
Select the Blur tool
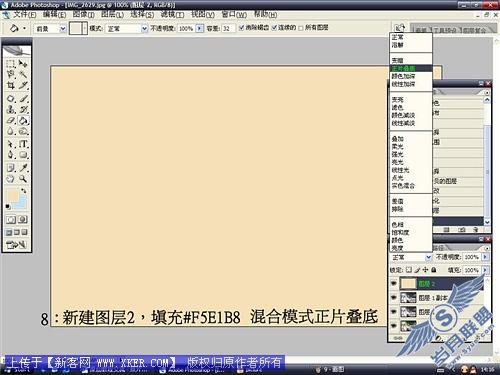tap(11, 131)
